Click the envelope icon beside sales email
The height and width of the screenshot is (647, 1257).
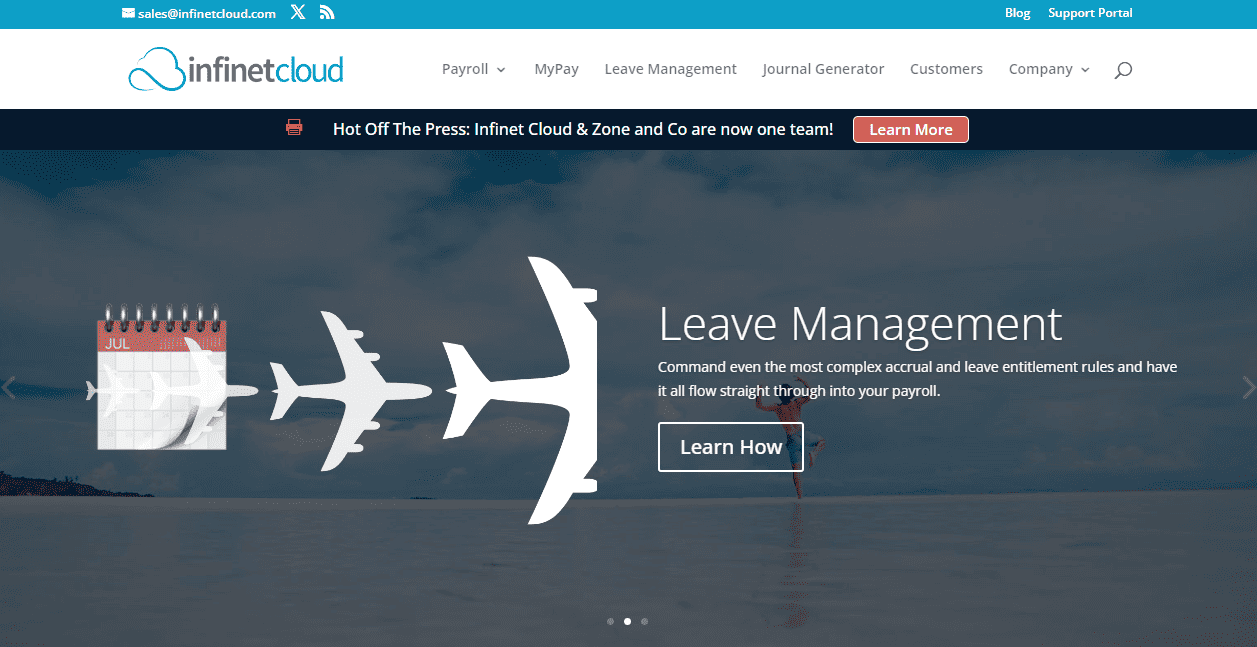click(x=129, y=14)
